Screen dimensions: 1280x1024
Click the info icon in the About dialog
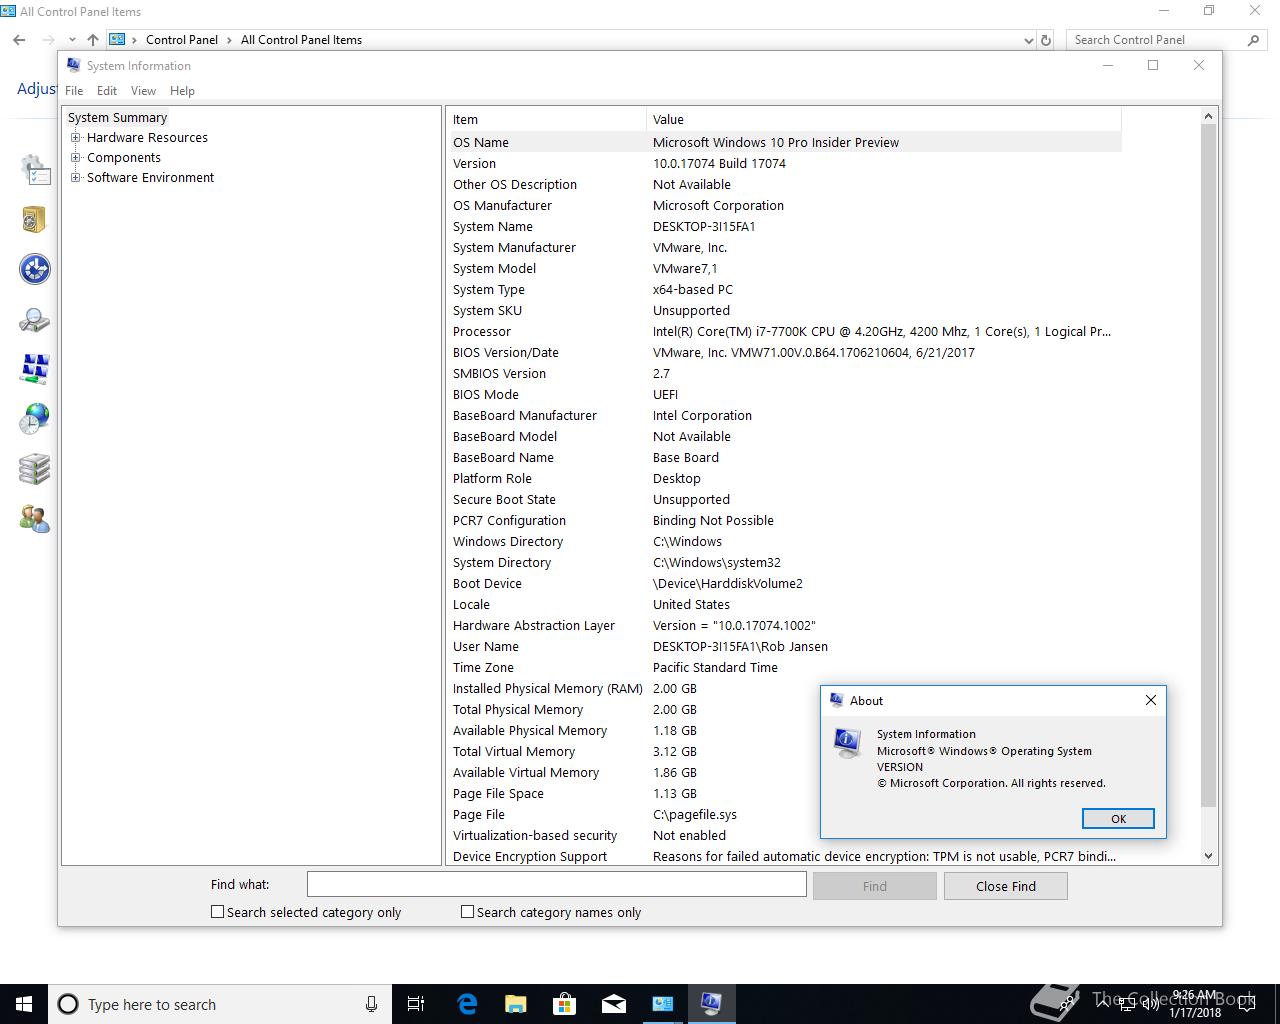click(x=847, y=743)
